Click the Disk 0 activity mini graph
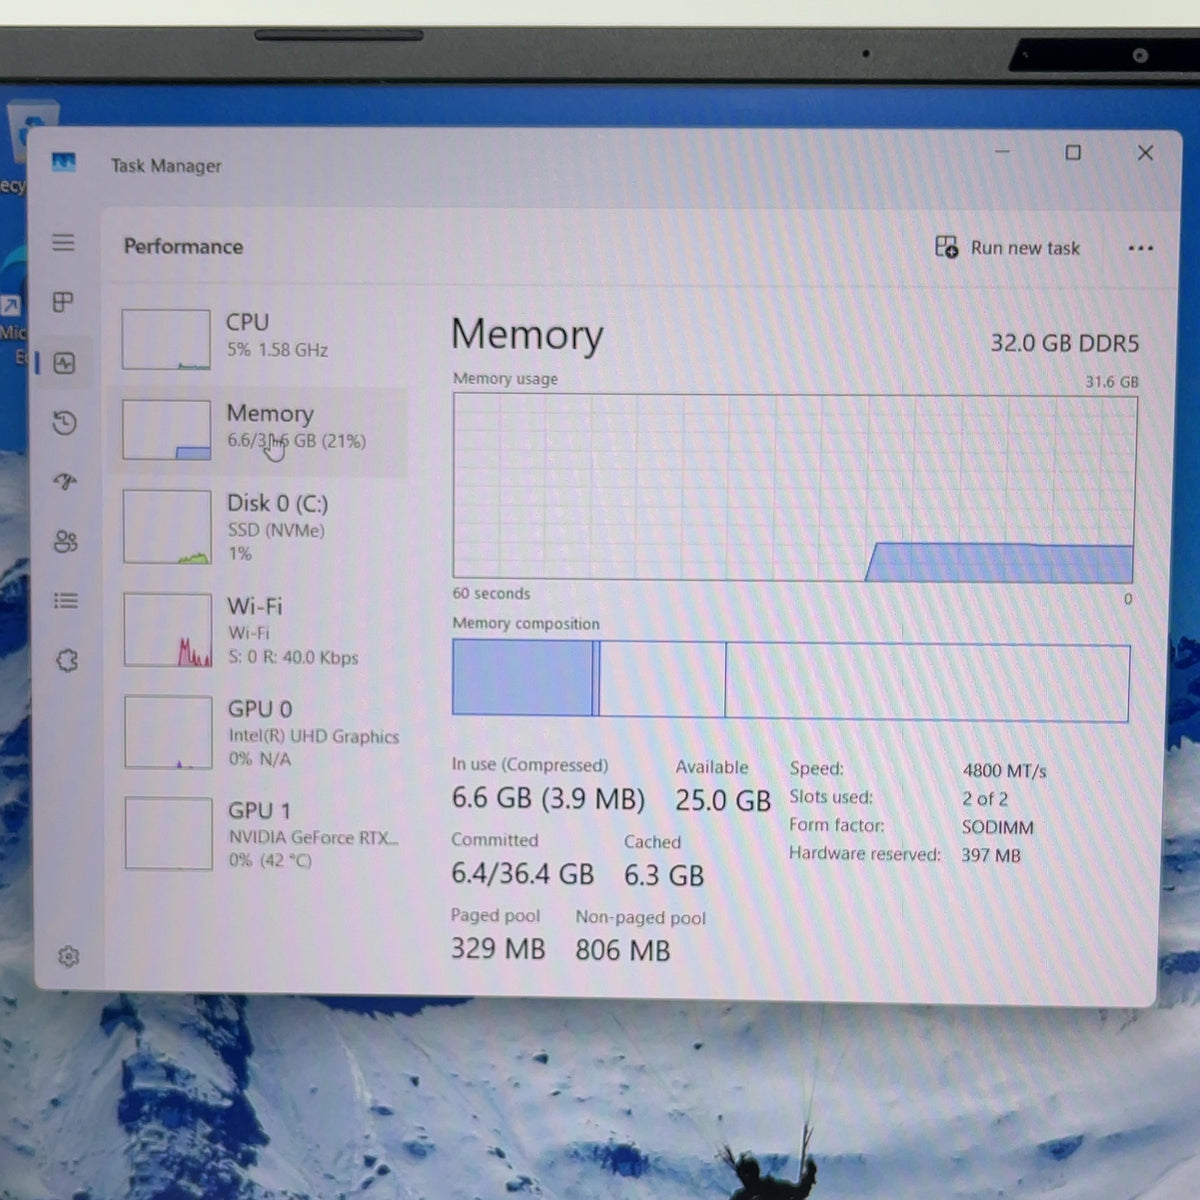Viewport: 1200px width, 1200px height. [167, 527]
